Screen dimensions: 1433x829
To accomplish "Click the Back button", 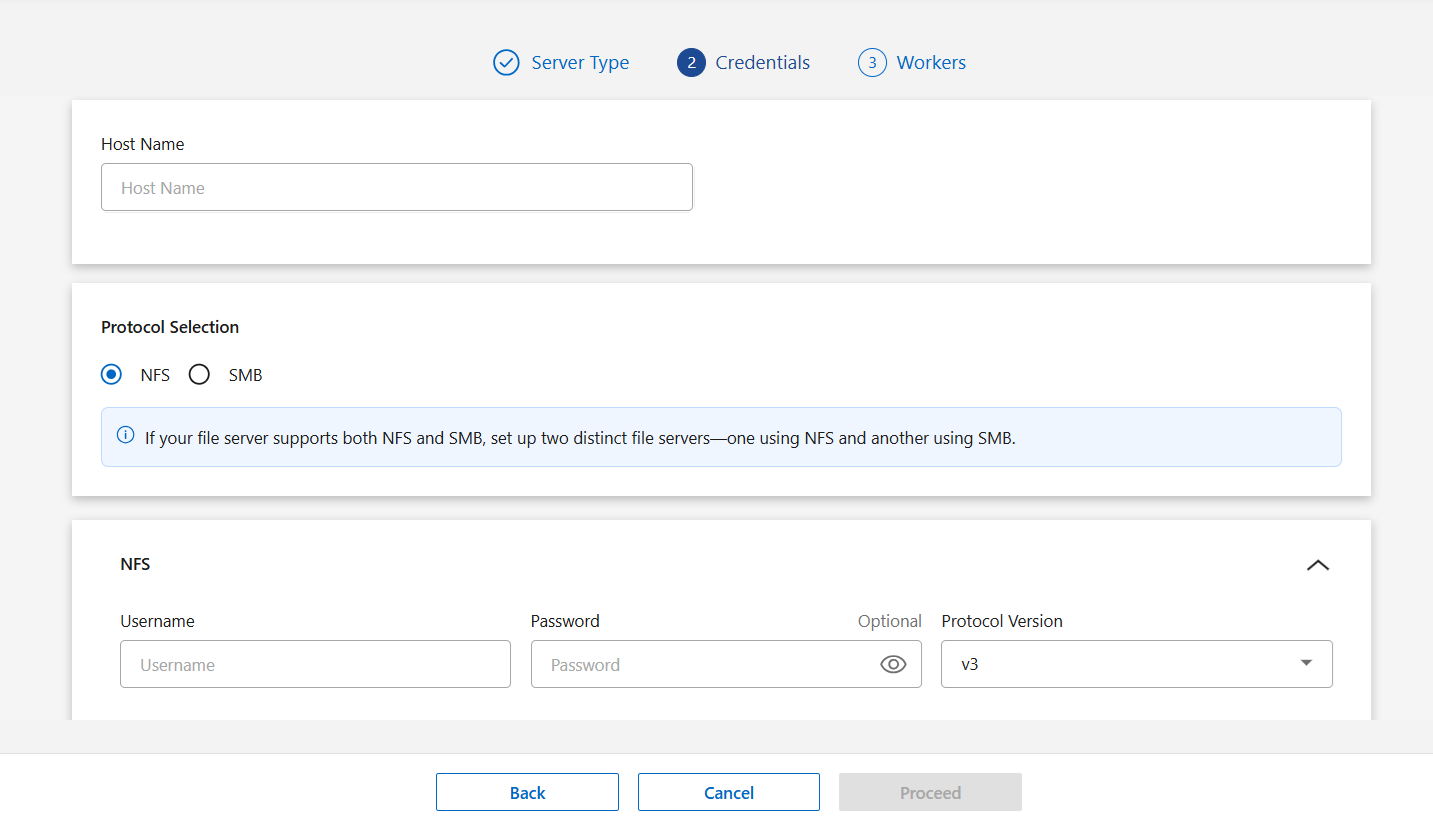I will pyautogui.click(x=527, y=791).
